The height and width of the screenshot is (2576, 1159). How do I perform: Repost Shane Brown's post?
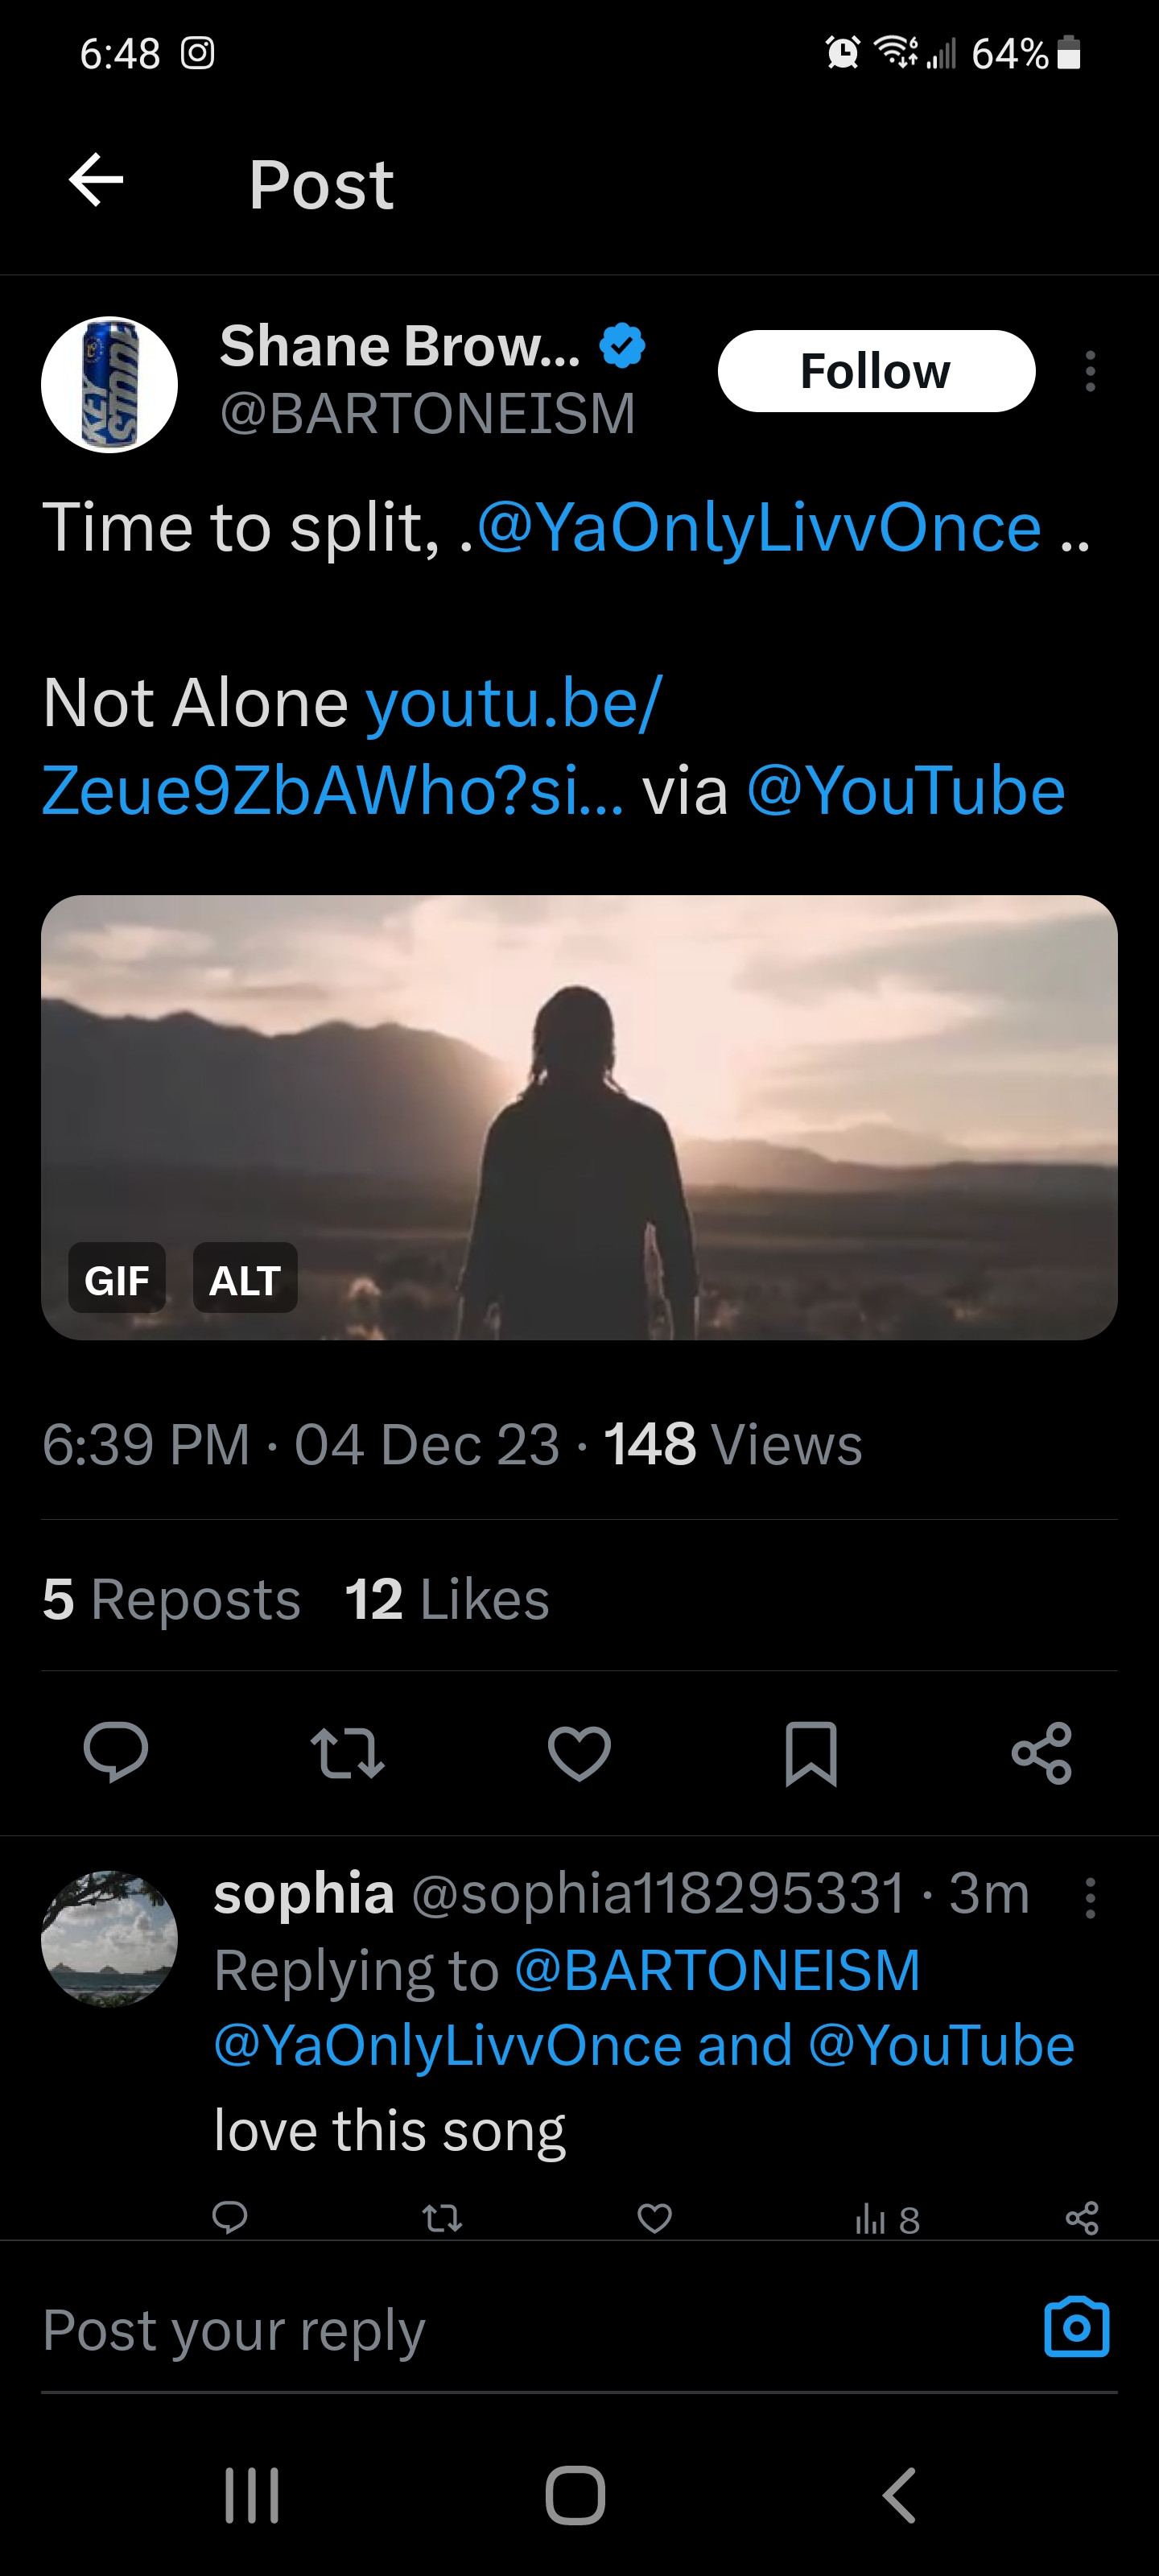pyautogui.click(x=347, y=1752)
